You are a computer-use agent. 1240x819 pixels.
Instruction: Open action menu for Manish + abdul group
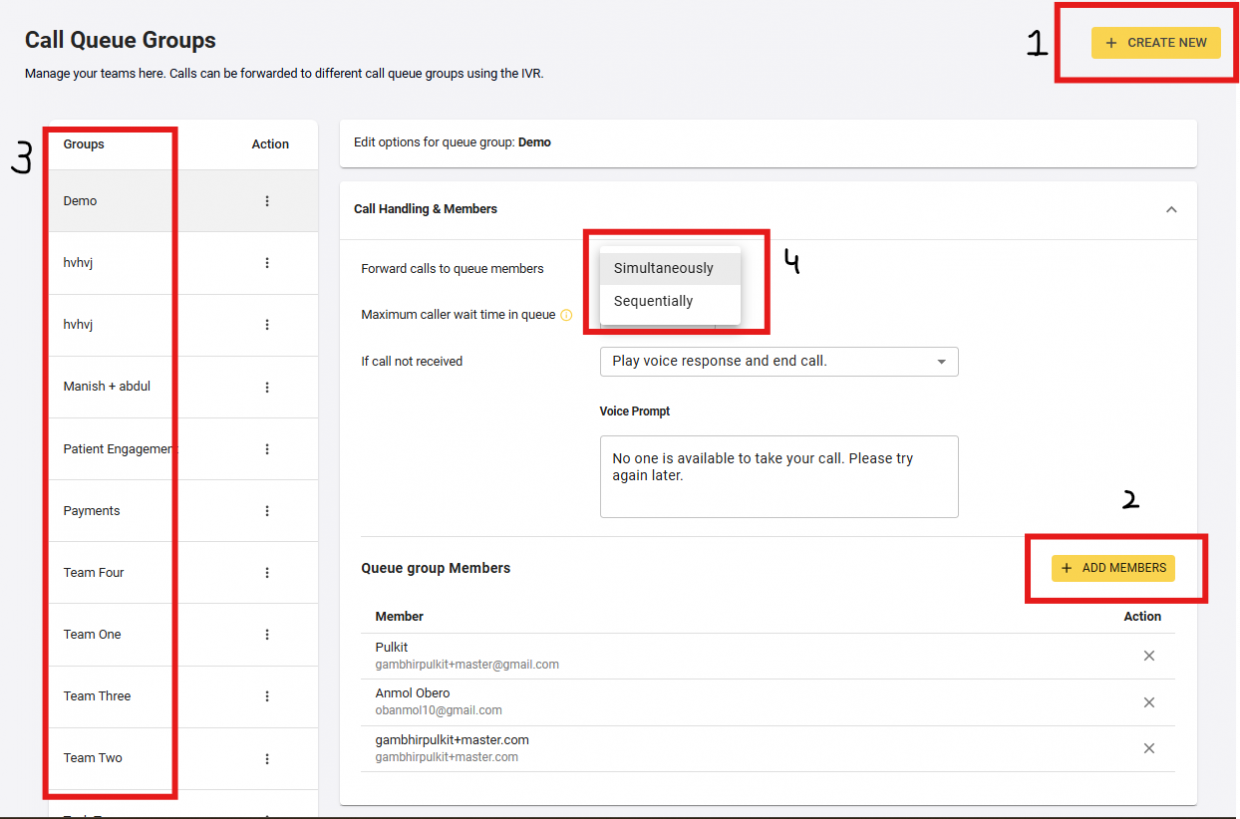(267, 387)
